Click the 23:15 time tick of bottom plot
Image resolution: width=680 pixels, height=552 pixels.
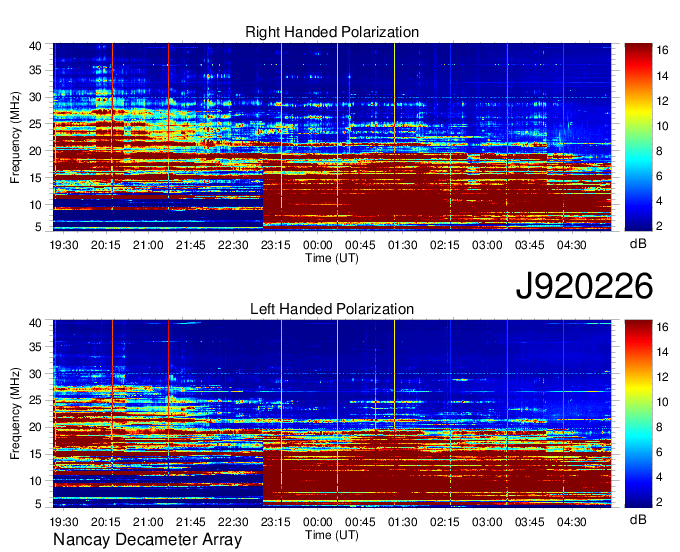[x=275, y=522]
